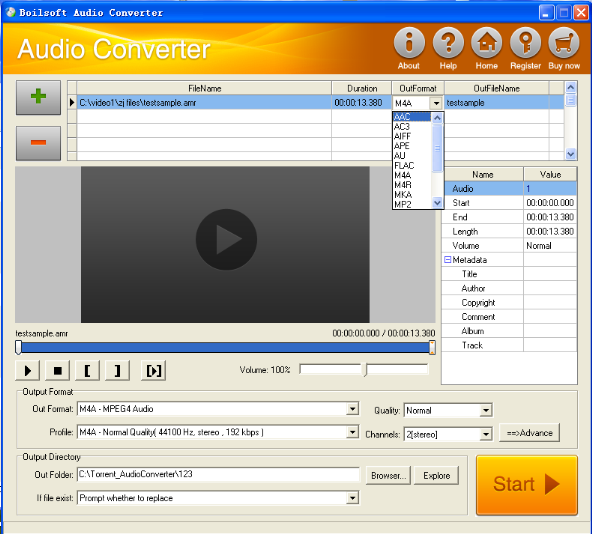592x534 pixels.
Task: Select the Album metadata row
Action: pos(510,331)
